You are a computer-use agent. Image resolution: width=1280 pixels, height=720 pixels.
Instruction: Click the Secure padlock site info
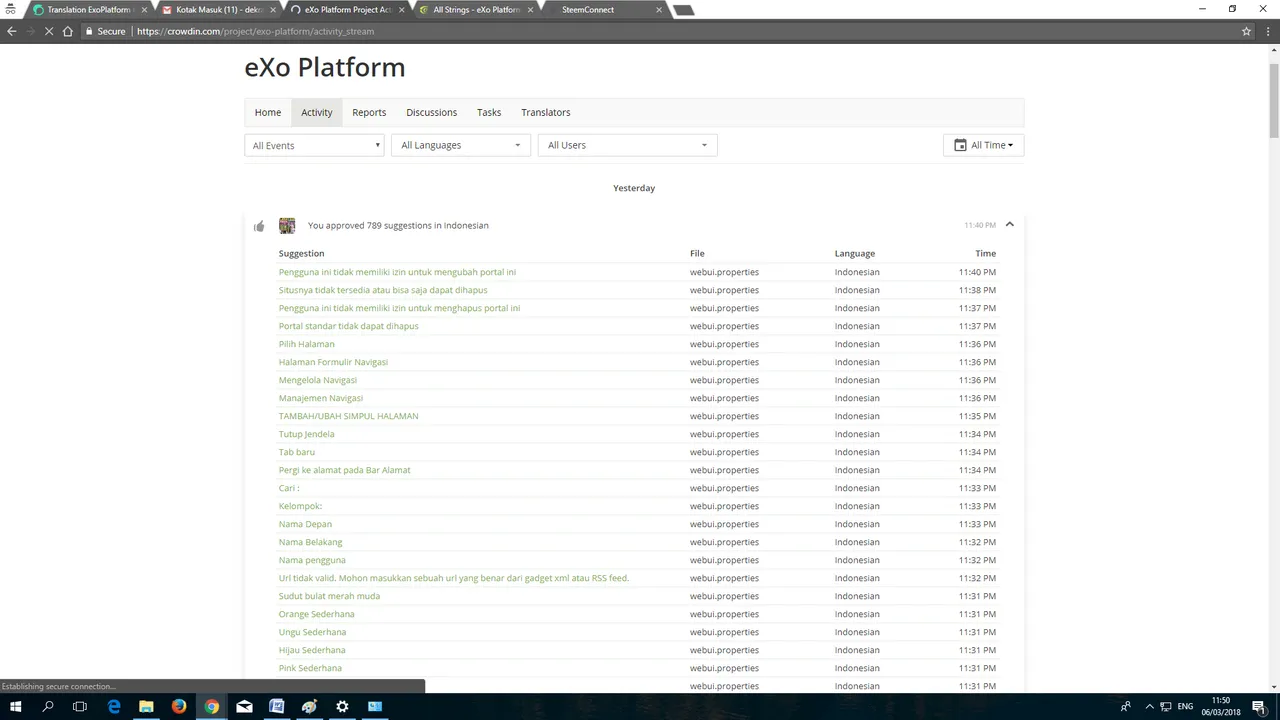click(105, 31)
